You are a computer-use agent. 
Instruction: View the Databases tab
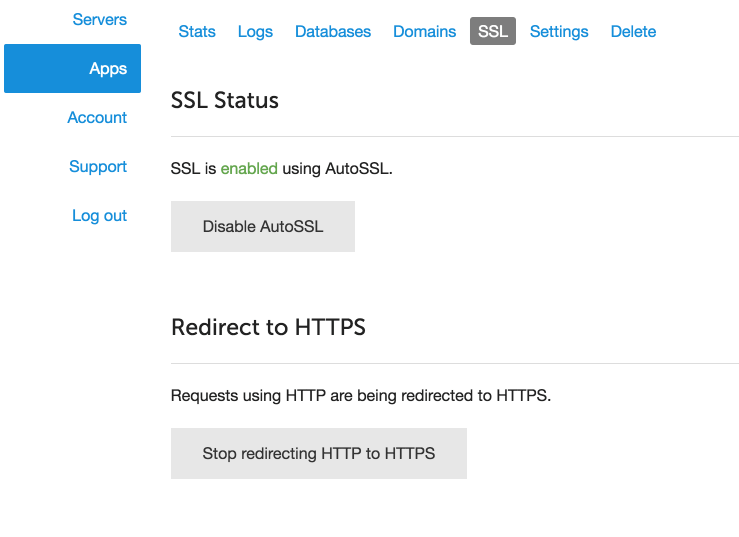point(333,32)
